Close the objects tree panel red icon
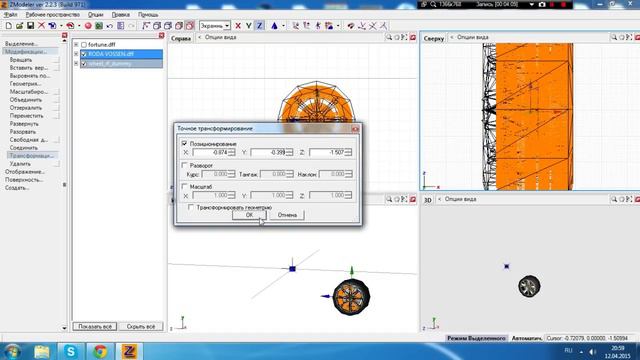This screenshot has height=360, width=640. tap(161, 36)
